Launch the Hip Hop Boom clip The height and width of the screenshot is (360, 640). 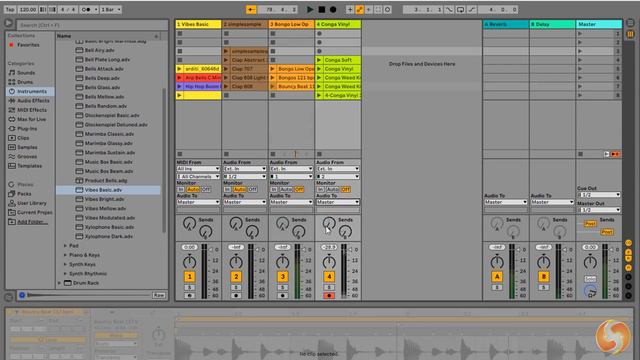click(180, 87)
